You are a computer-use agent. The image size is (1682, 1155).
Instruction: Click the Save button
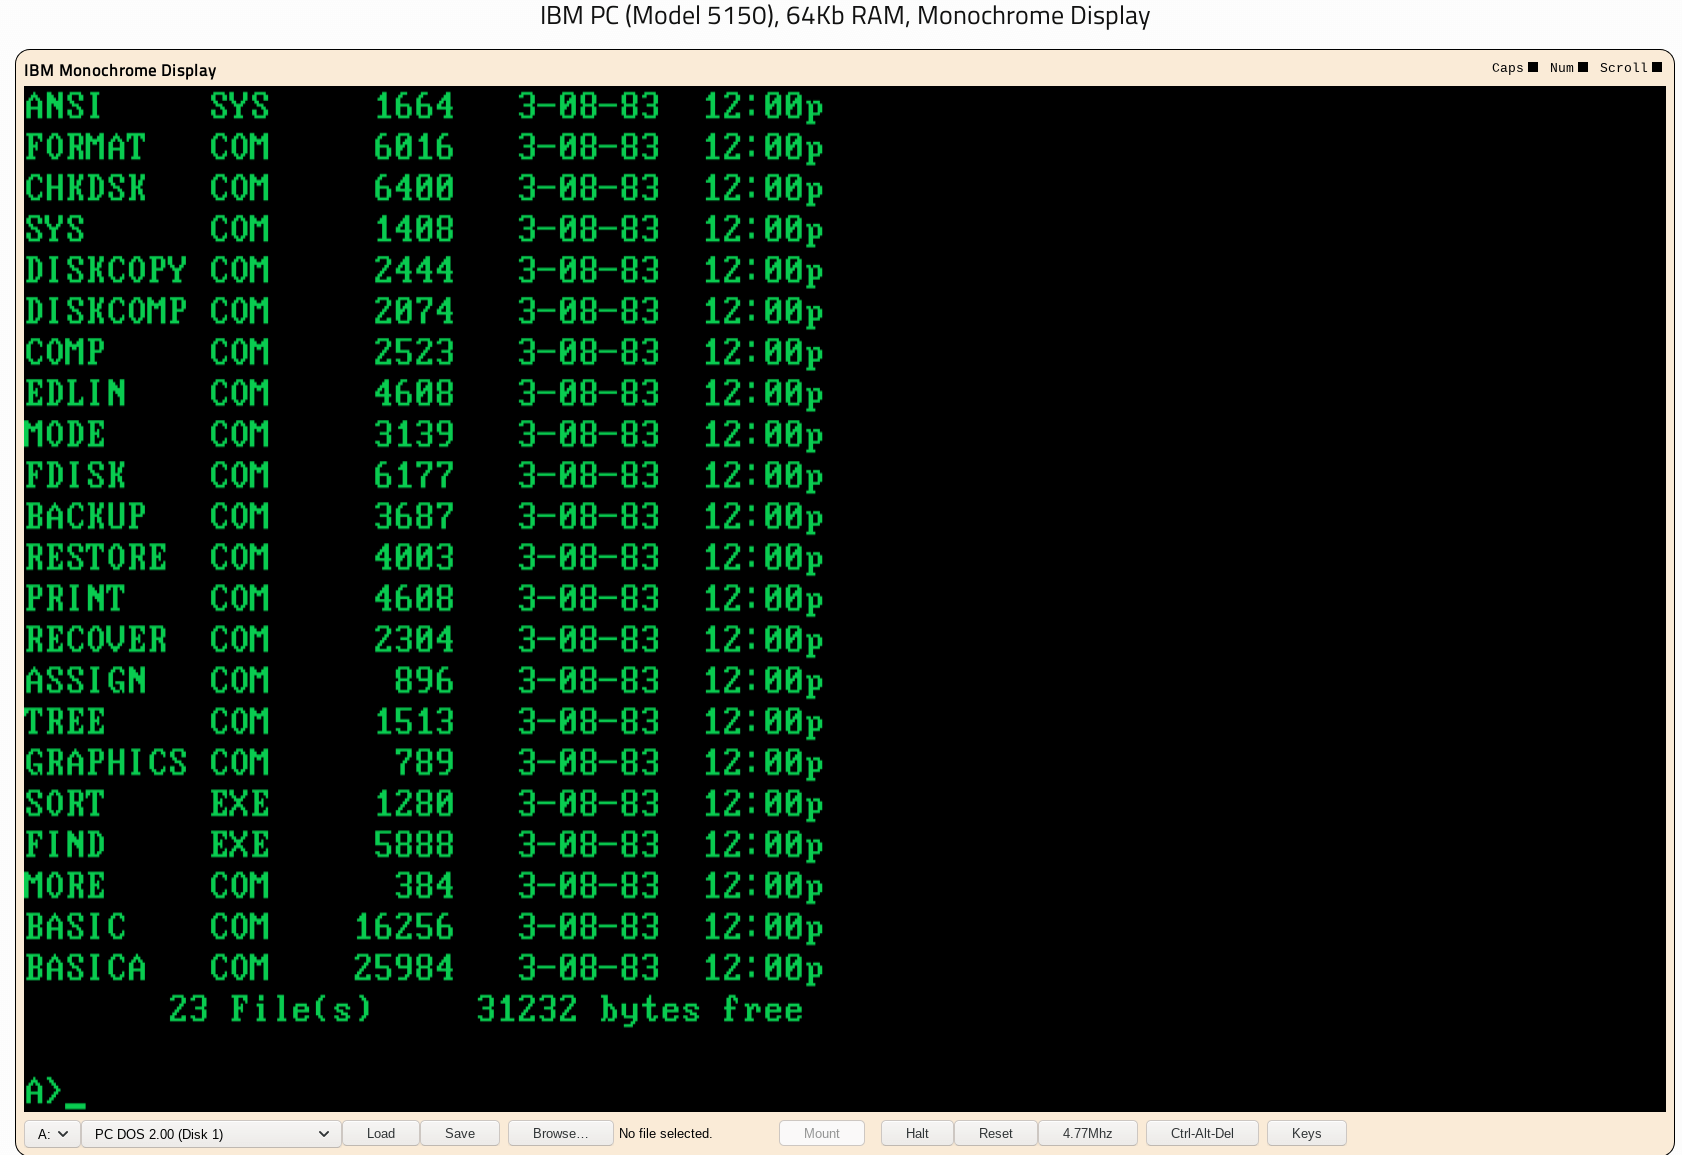459,1133
